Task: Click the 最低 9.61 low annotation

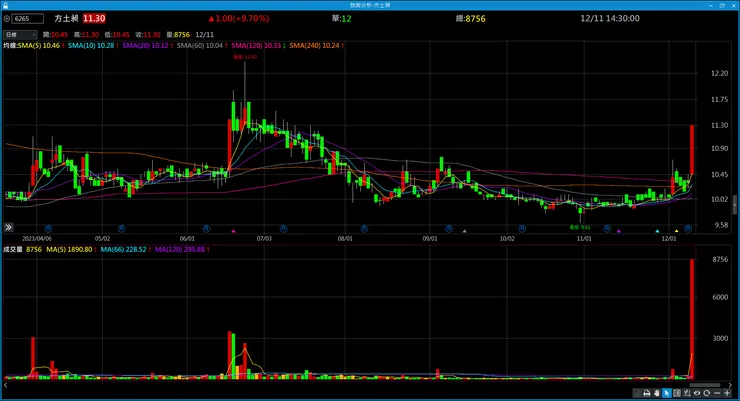Action: [x=580, y=227]
